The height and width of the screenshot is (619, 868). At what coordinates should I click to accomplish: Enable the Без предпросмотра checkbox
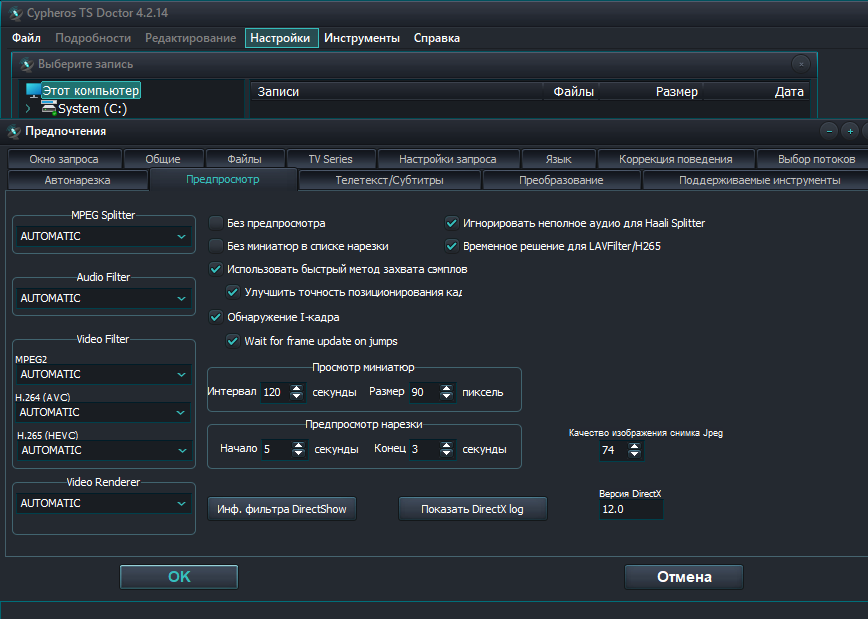tap(216, 223)
